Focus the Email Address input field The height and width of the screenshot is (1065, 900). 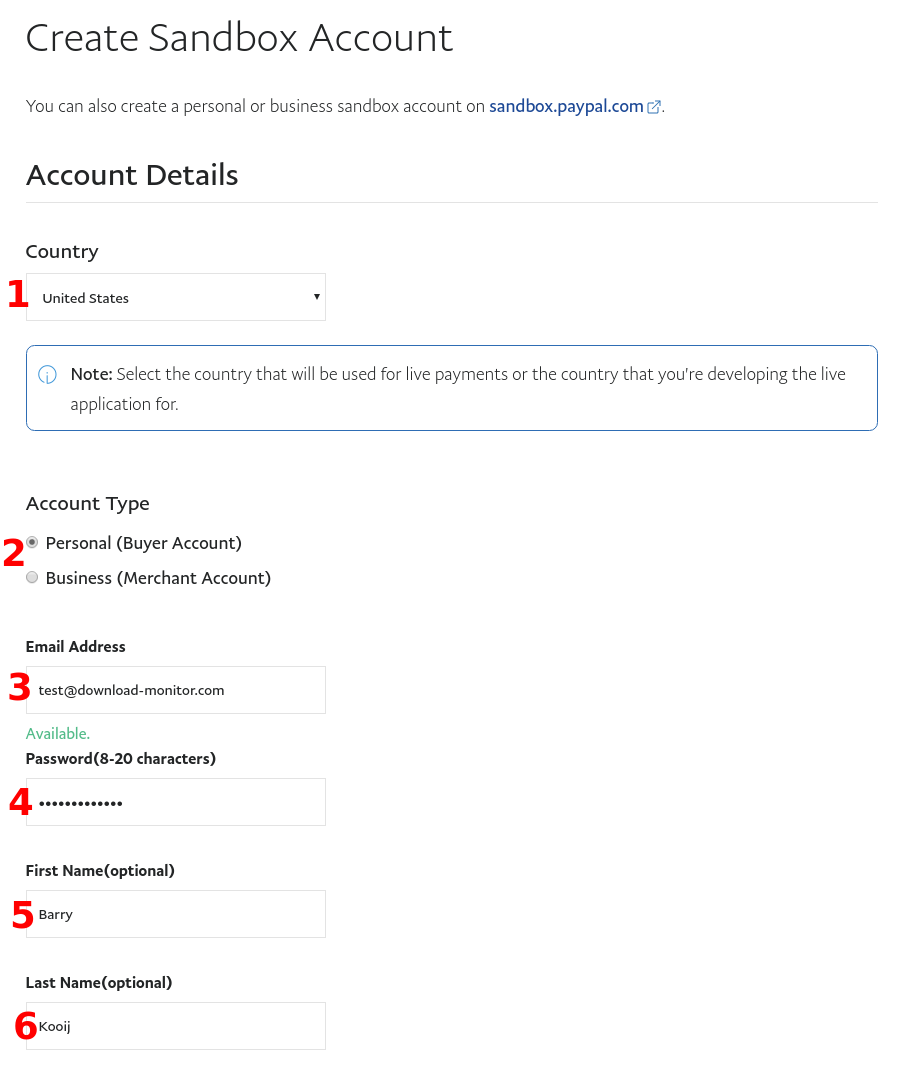click(x=175, y=690)
